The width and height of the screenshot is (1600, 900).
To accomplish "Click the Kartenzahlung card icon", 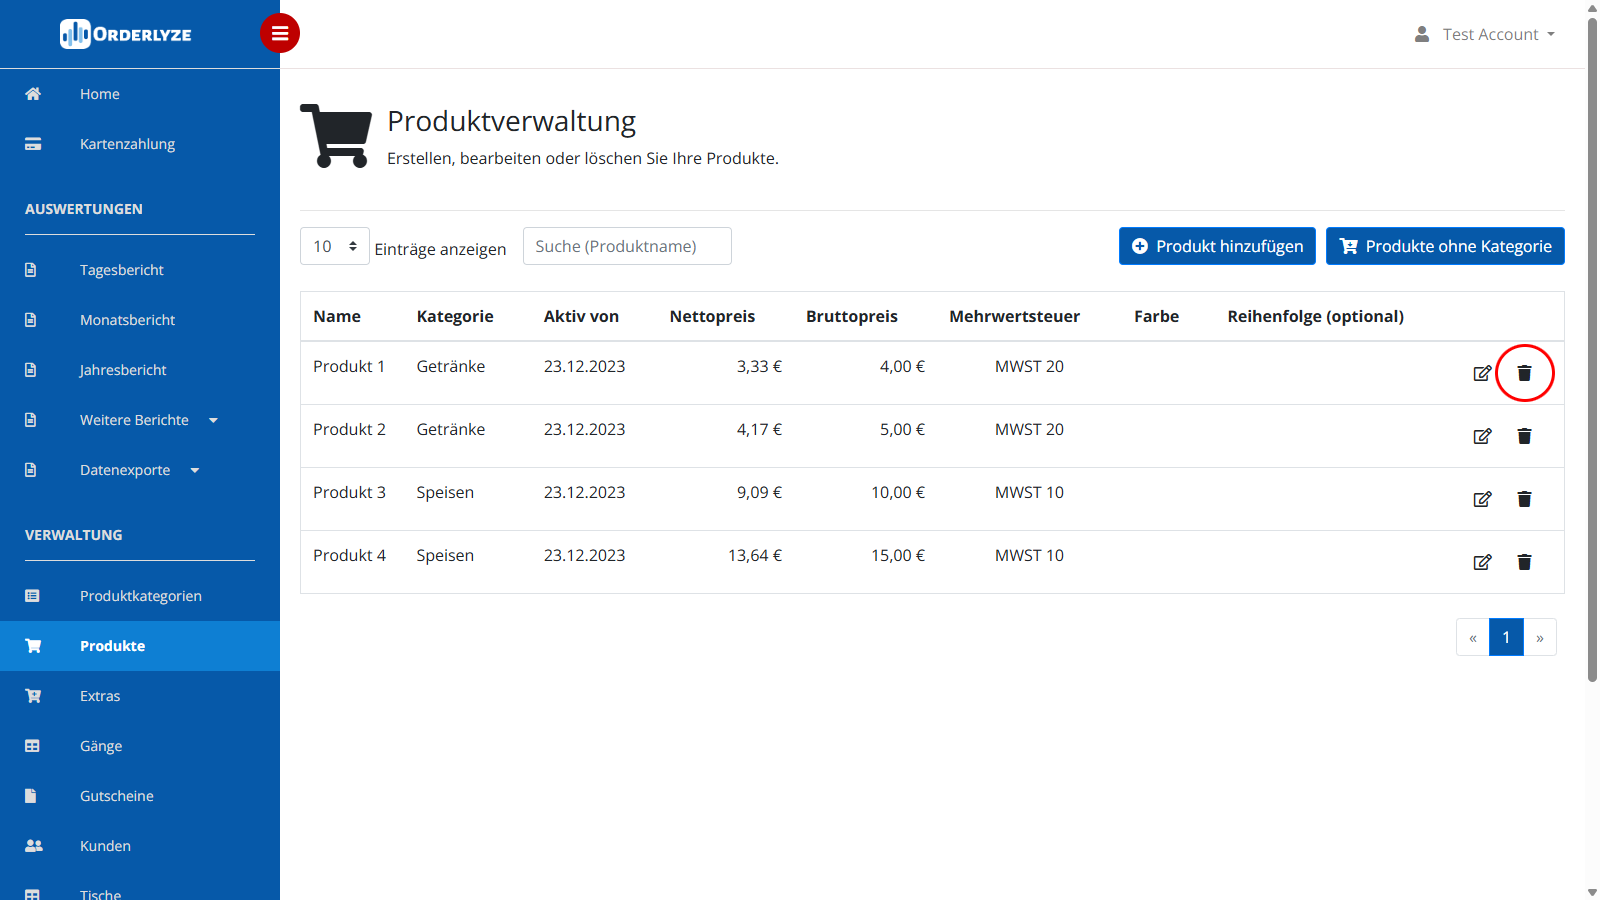I will click(33, 144).
